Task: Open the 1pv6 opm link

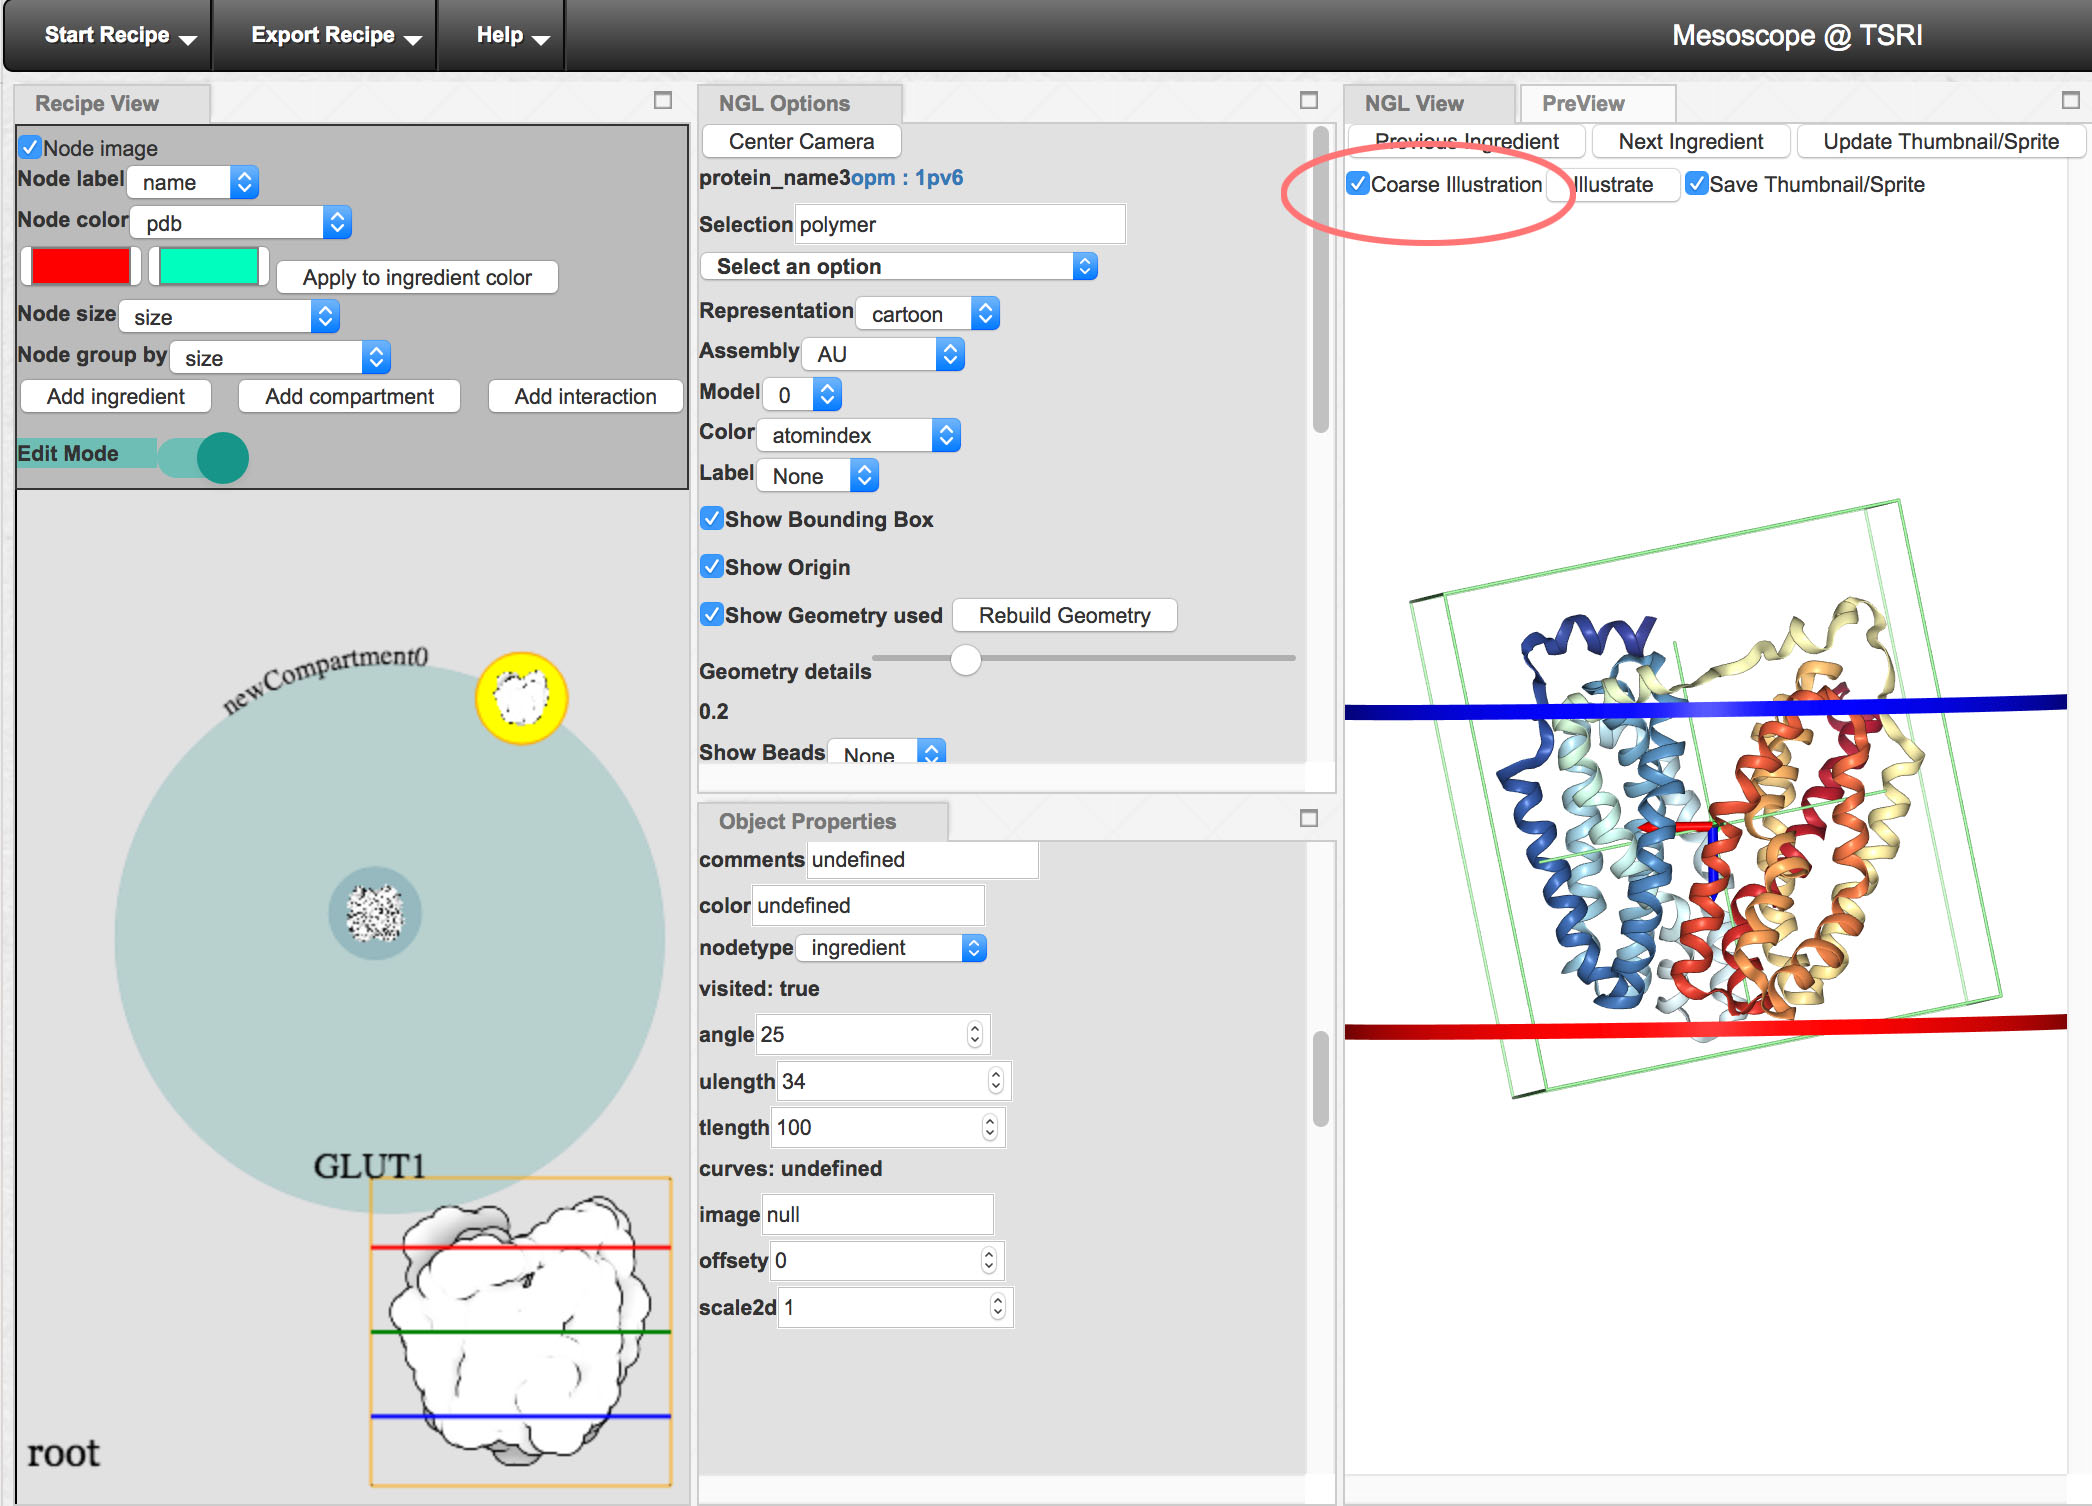Action: tap(907, 178)
